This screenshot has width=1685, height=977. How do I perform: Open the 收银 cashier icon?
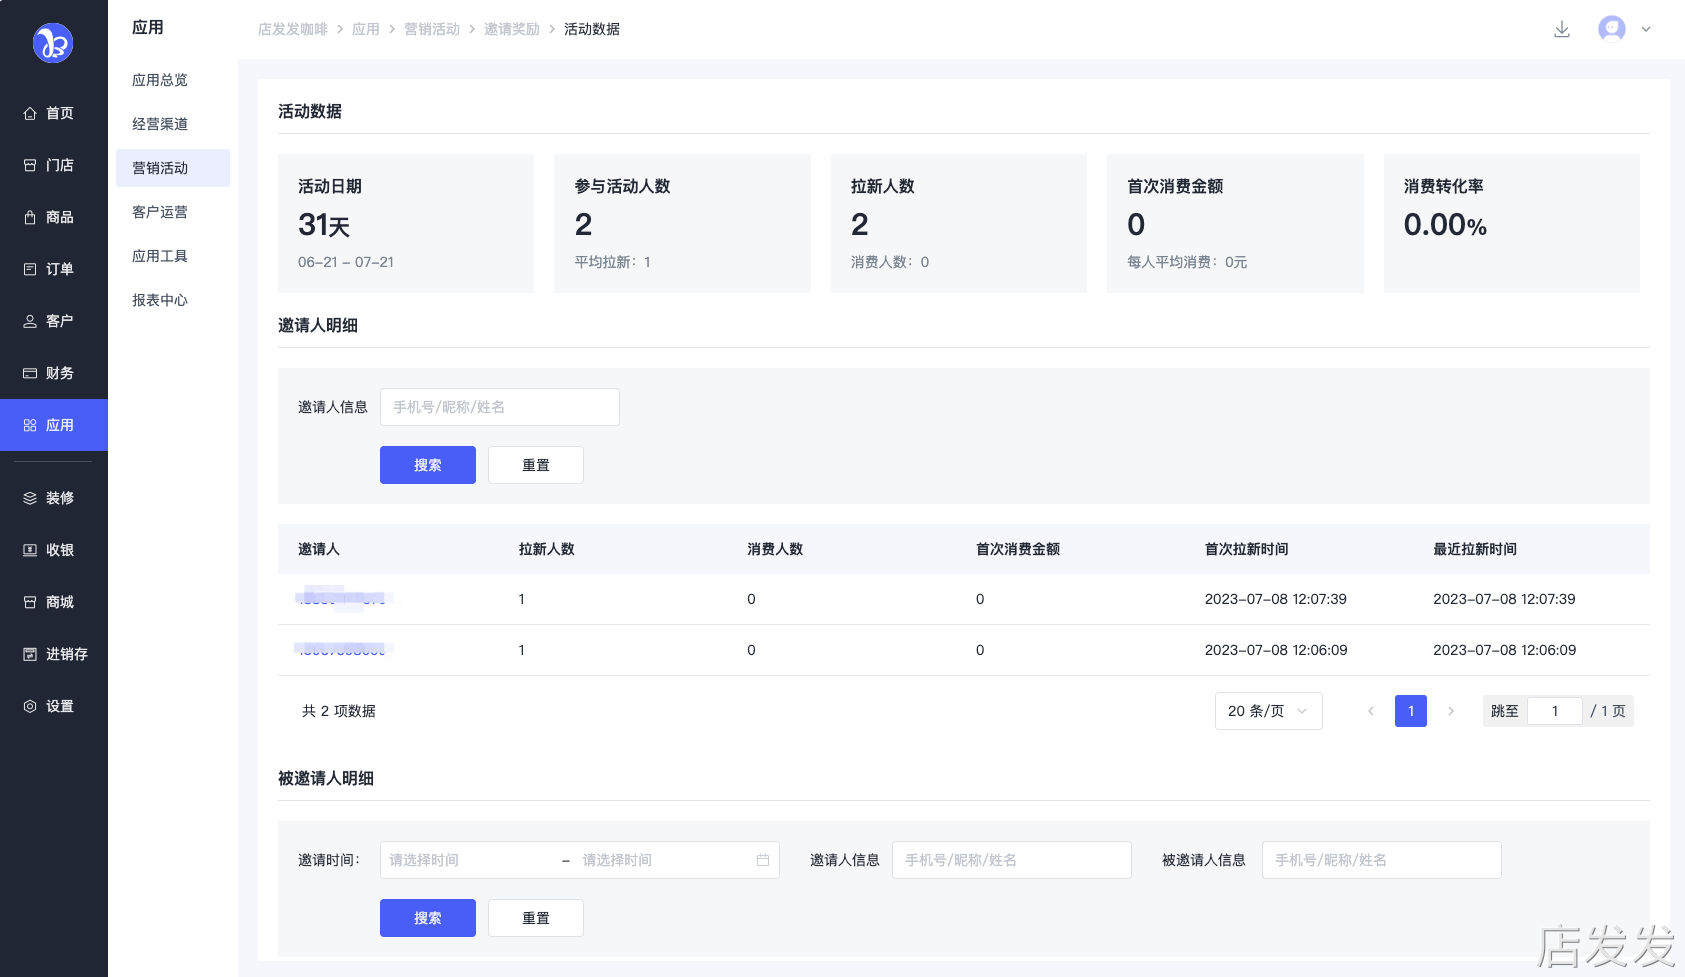[30, 551]
